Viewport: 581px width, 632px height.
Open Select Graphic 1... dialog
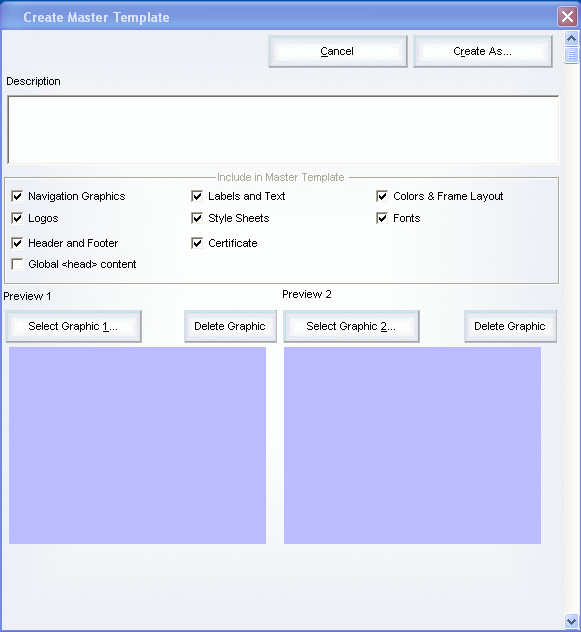coord(73,326)
